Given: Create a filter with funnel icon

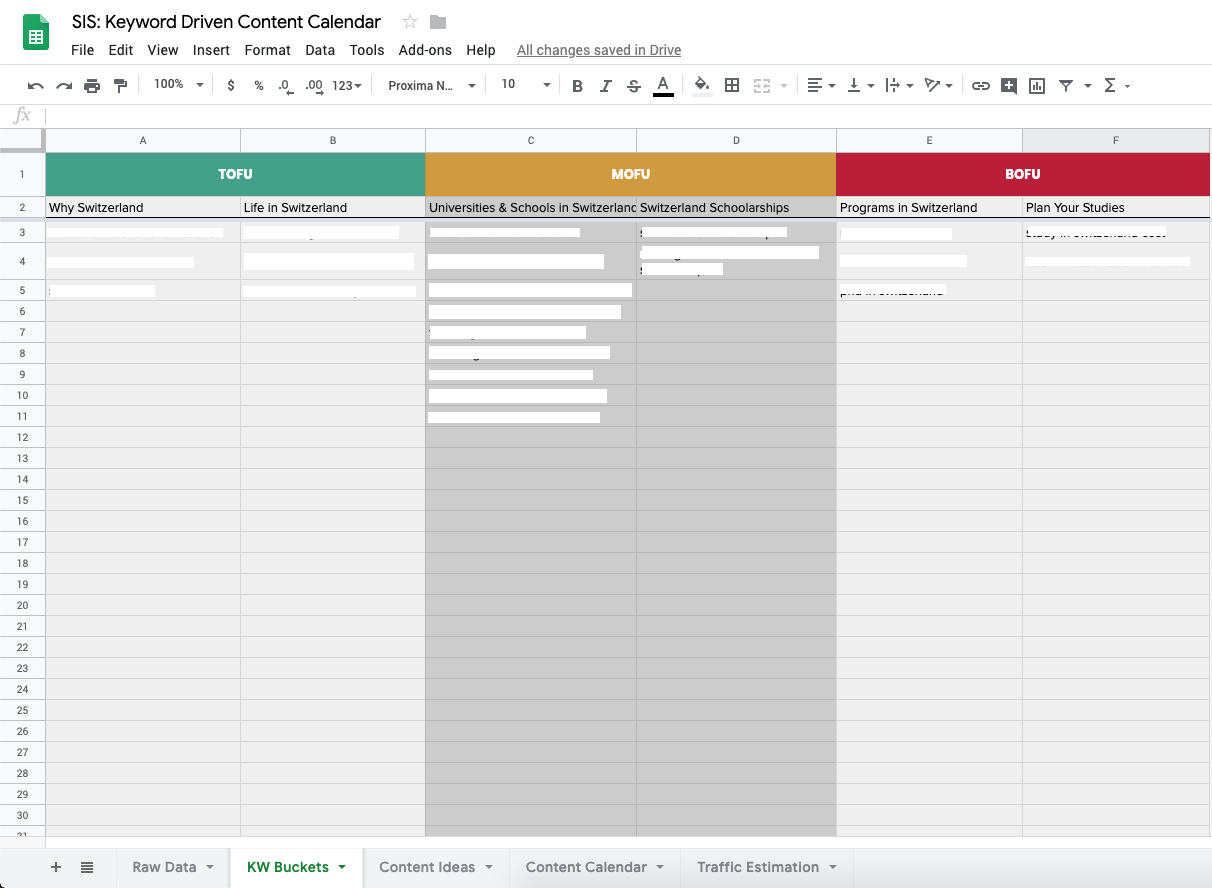Looking at the screenshot, I should point(1066,86).
